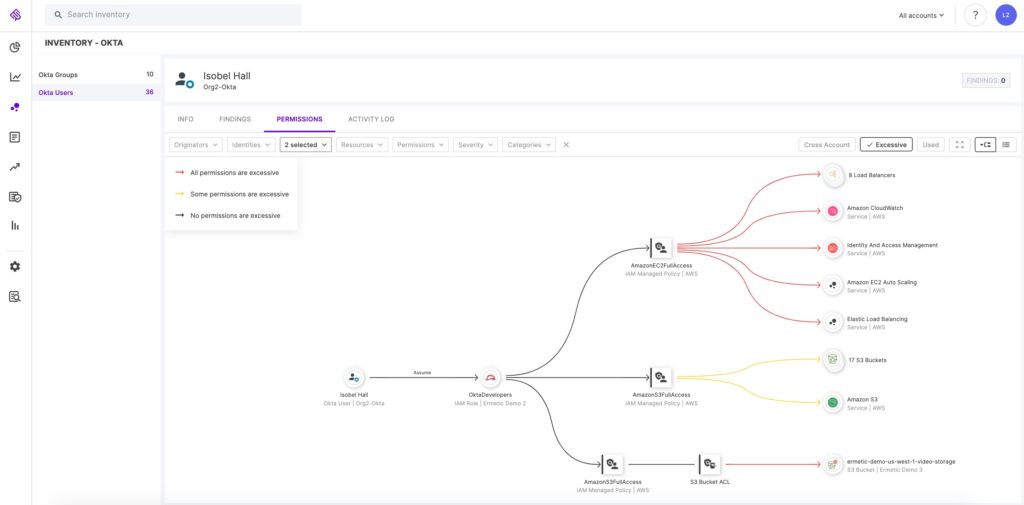Viewport: 1024px width, 505px height.
Task: Open the Originators dropdown
Action: pos(196,144)
